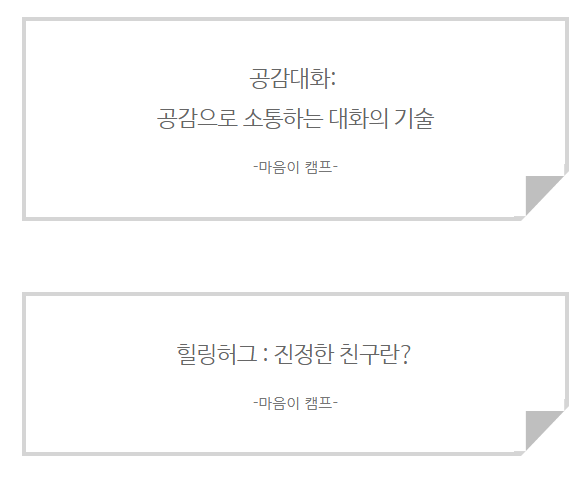
Task: Click the word 캠프 in the first card
Action: pos(319,167)
